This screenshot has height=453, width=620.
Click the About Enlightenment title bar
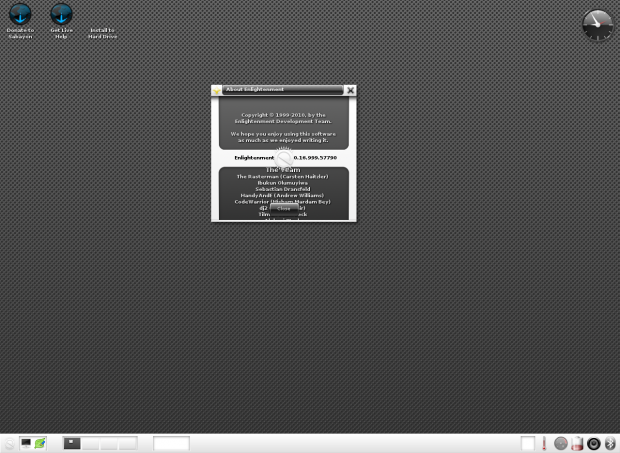point(282,90)
